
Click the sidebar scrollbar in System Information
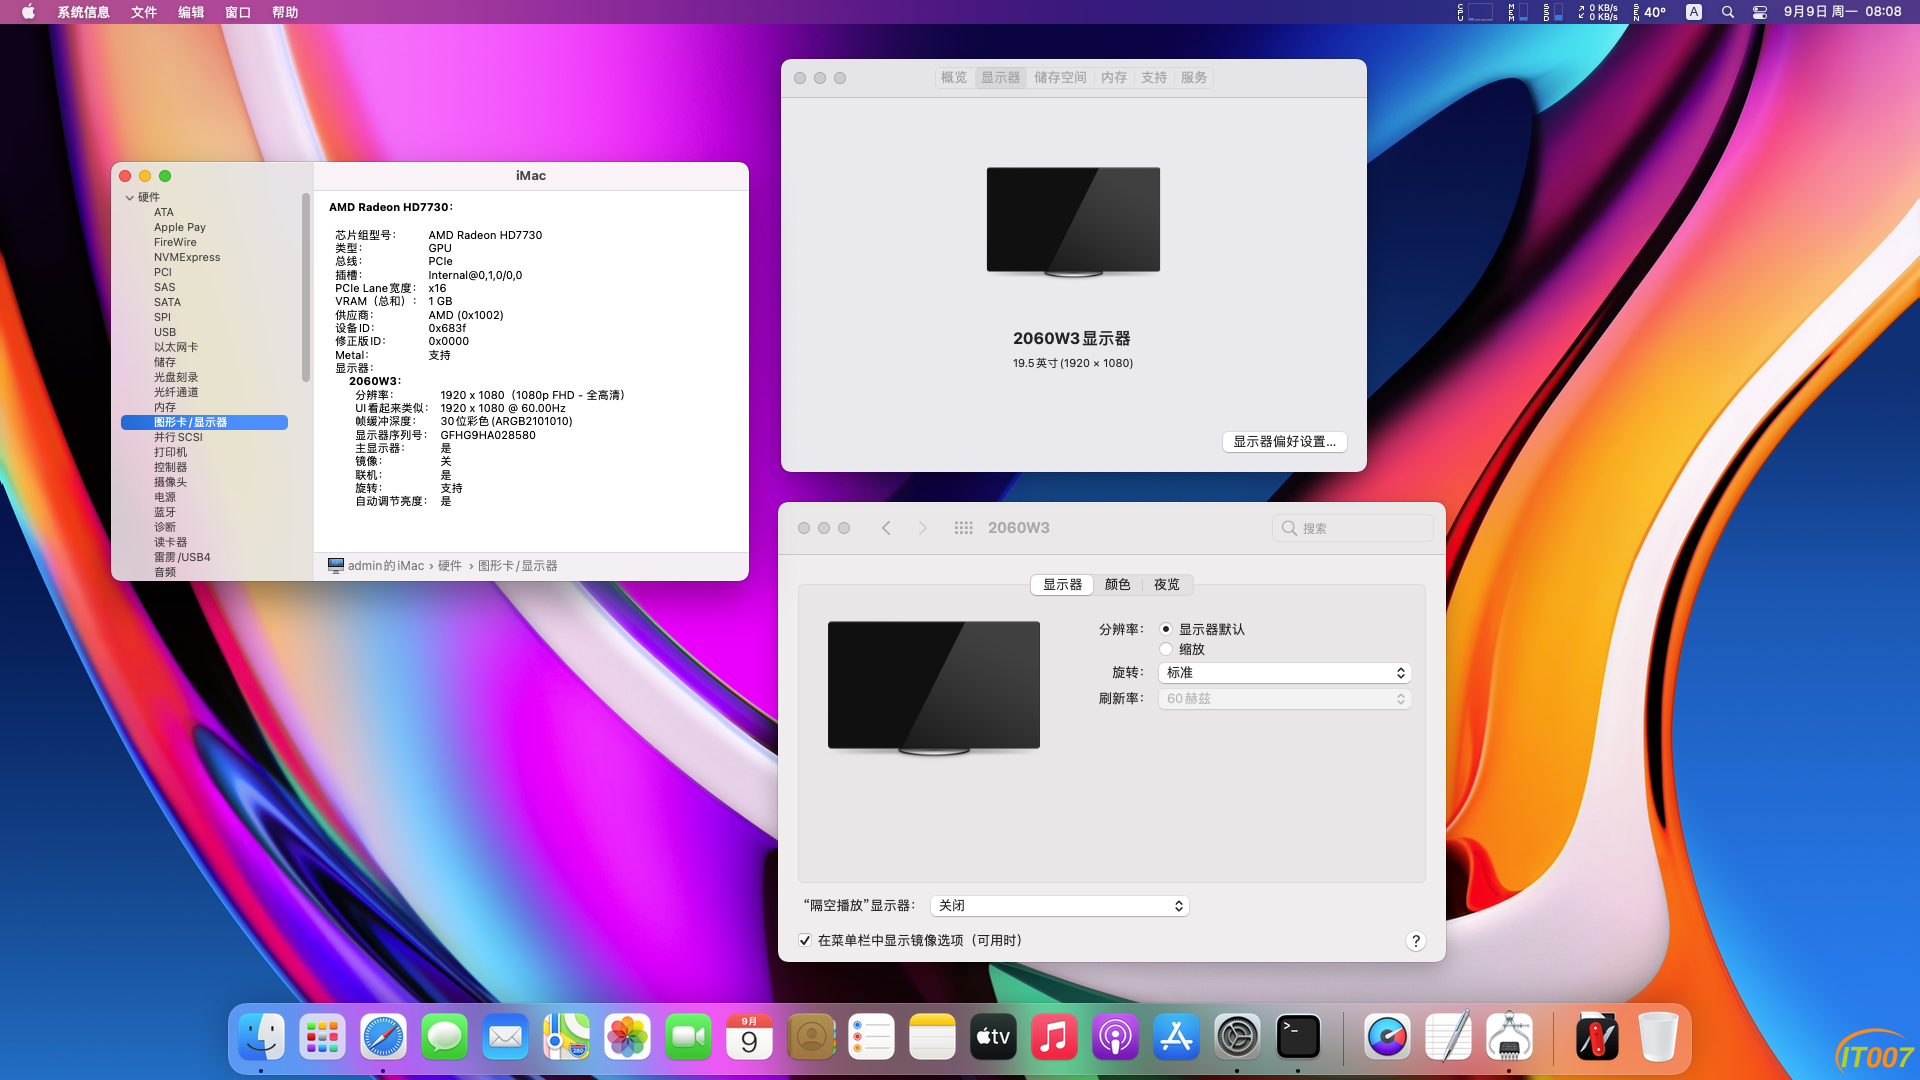click(x=305, y=287)
